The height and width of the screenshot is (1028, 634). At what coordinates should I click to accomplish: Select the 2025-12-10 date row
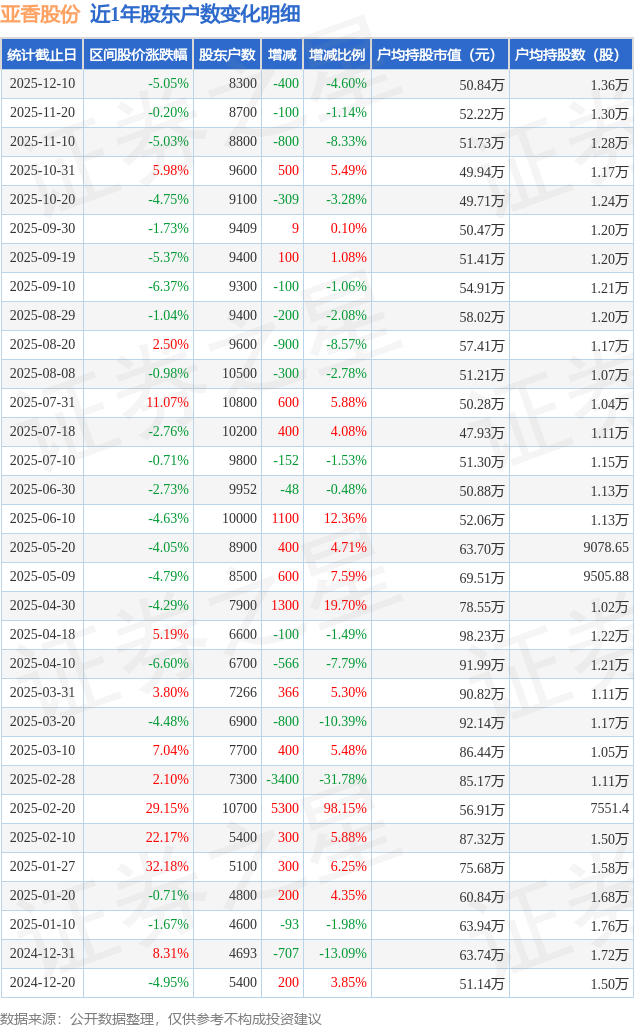pos(42,84)
